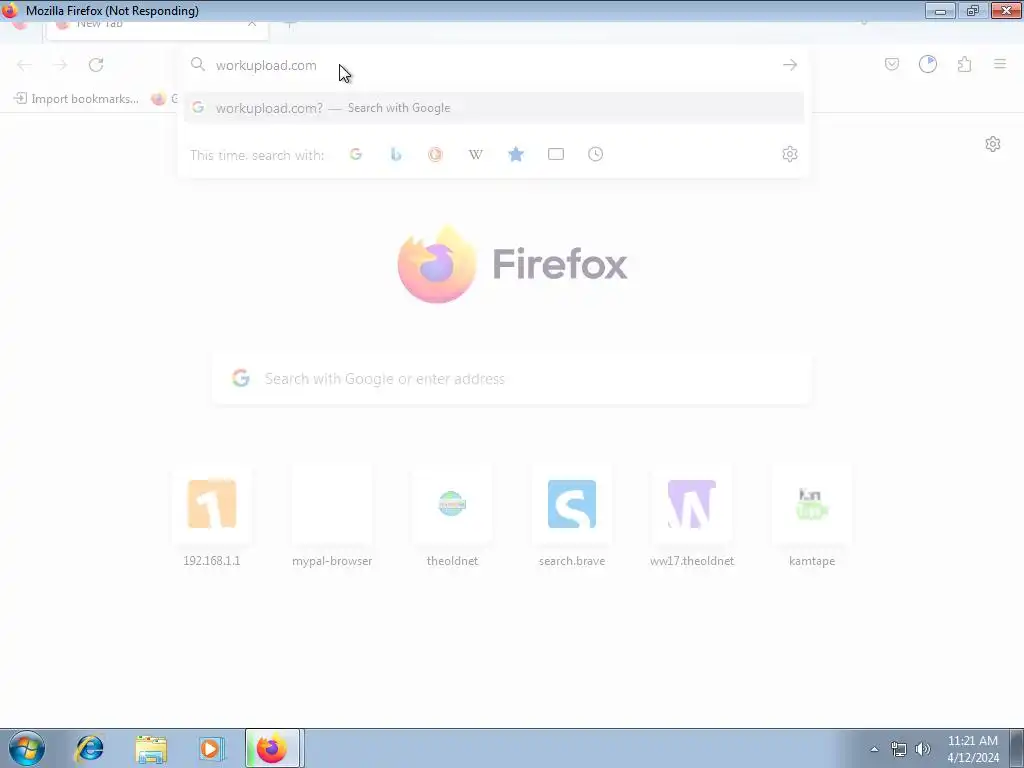Image resolution: width=1024 pixels, height=768 pixels.
Task: Open the Firefox application menu
Action: point(1000,64)
